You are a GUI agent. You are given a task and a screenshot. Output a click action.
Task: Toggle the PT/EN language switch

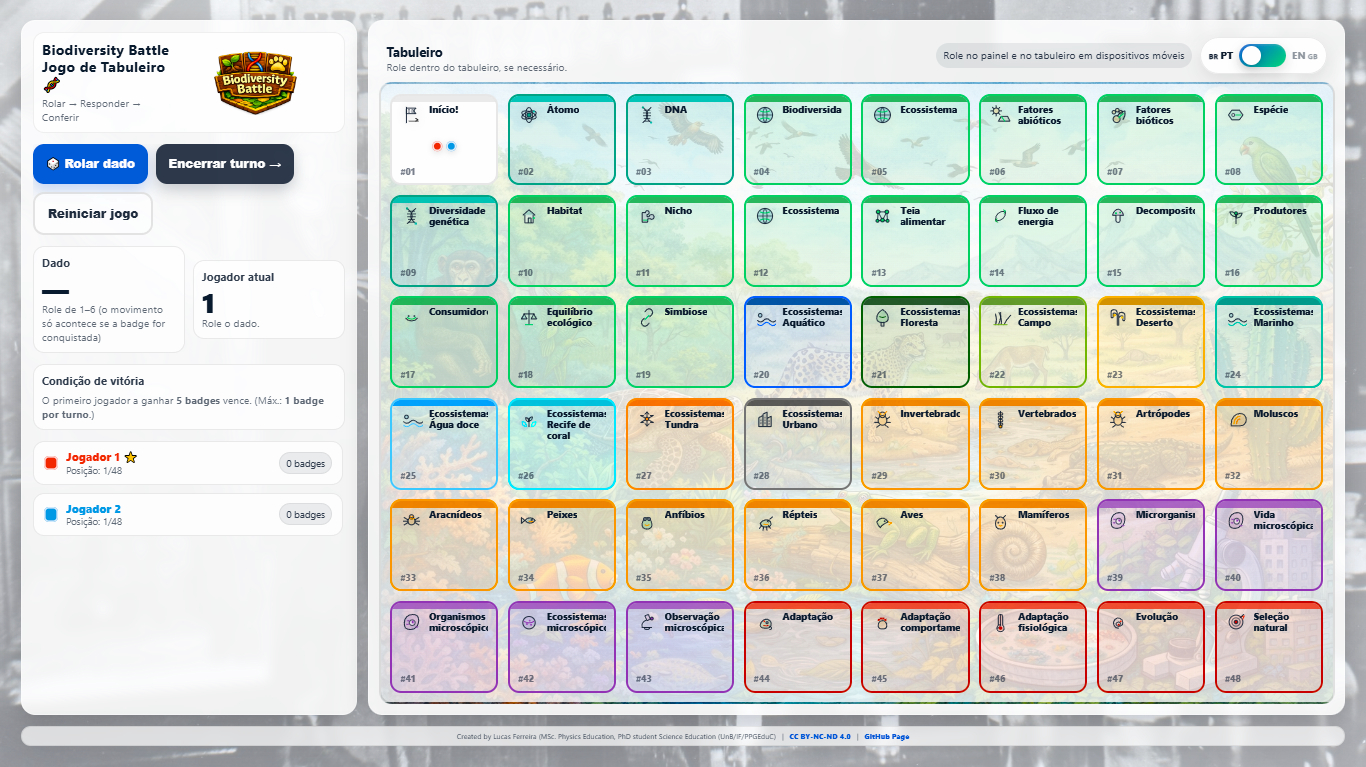coord(1262,56)
